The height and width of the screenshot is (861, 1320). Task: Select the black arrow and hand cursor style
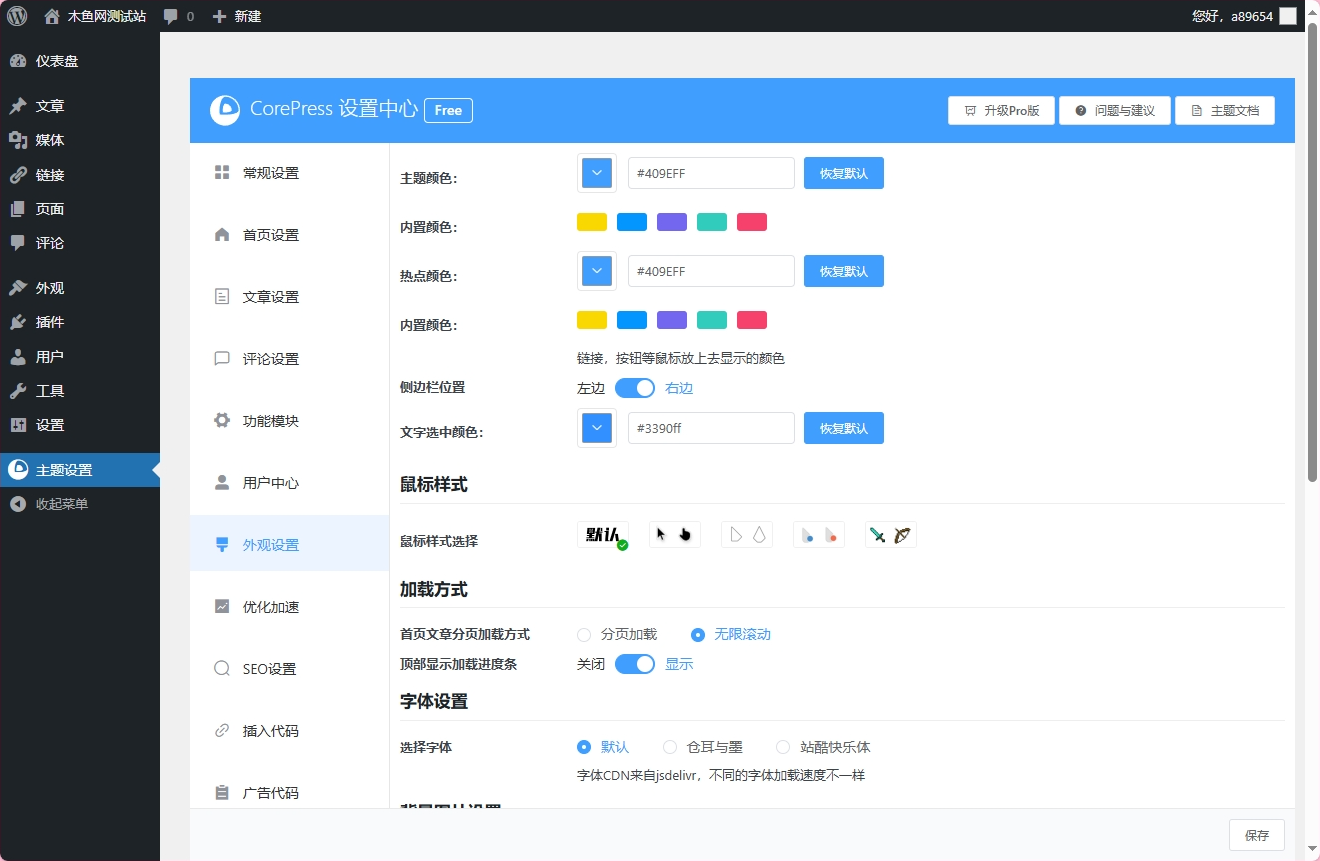675,535
